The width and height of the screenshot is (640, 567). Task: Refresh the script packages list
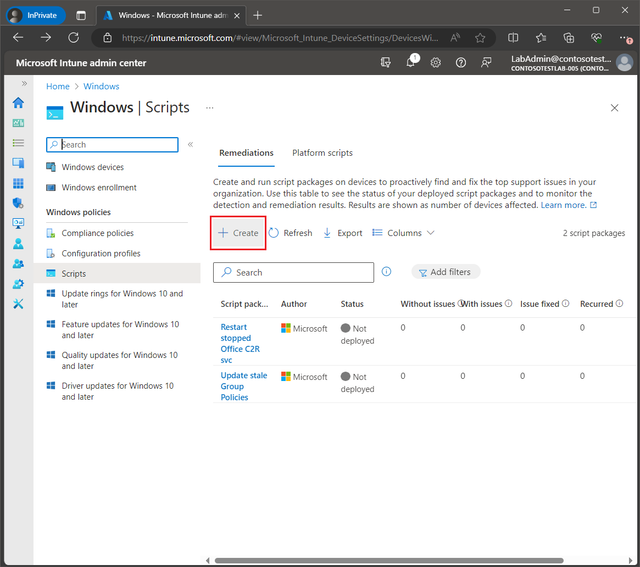tap(291, 233)
